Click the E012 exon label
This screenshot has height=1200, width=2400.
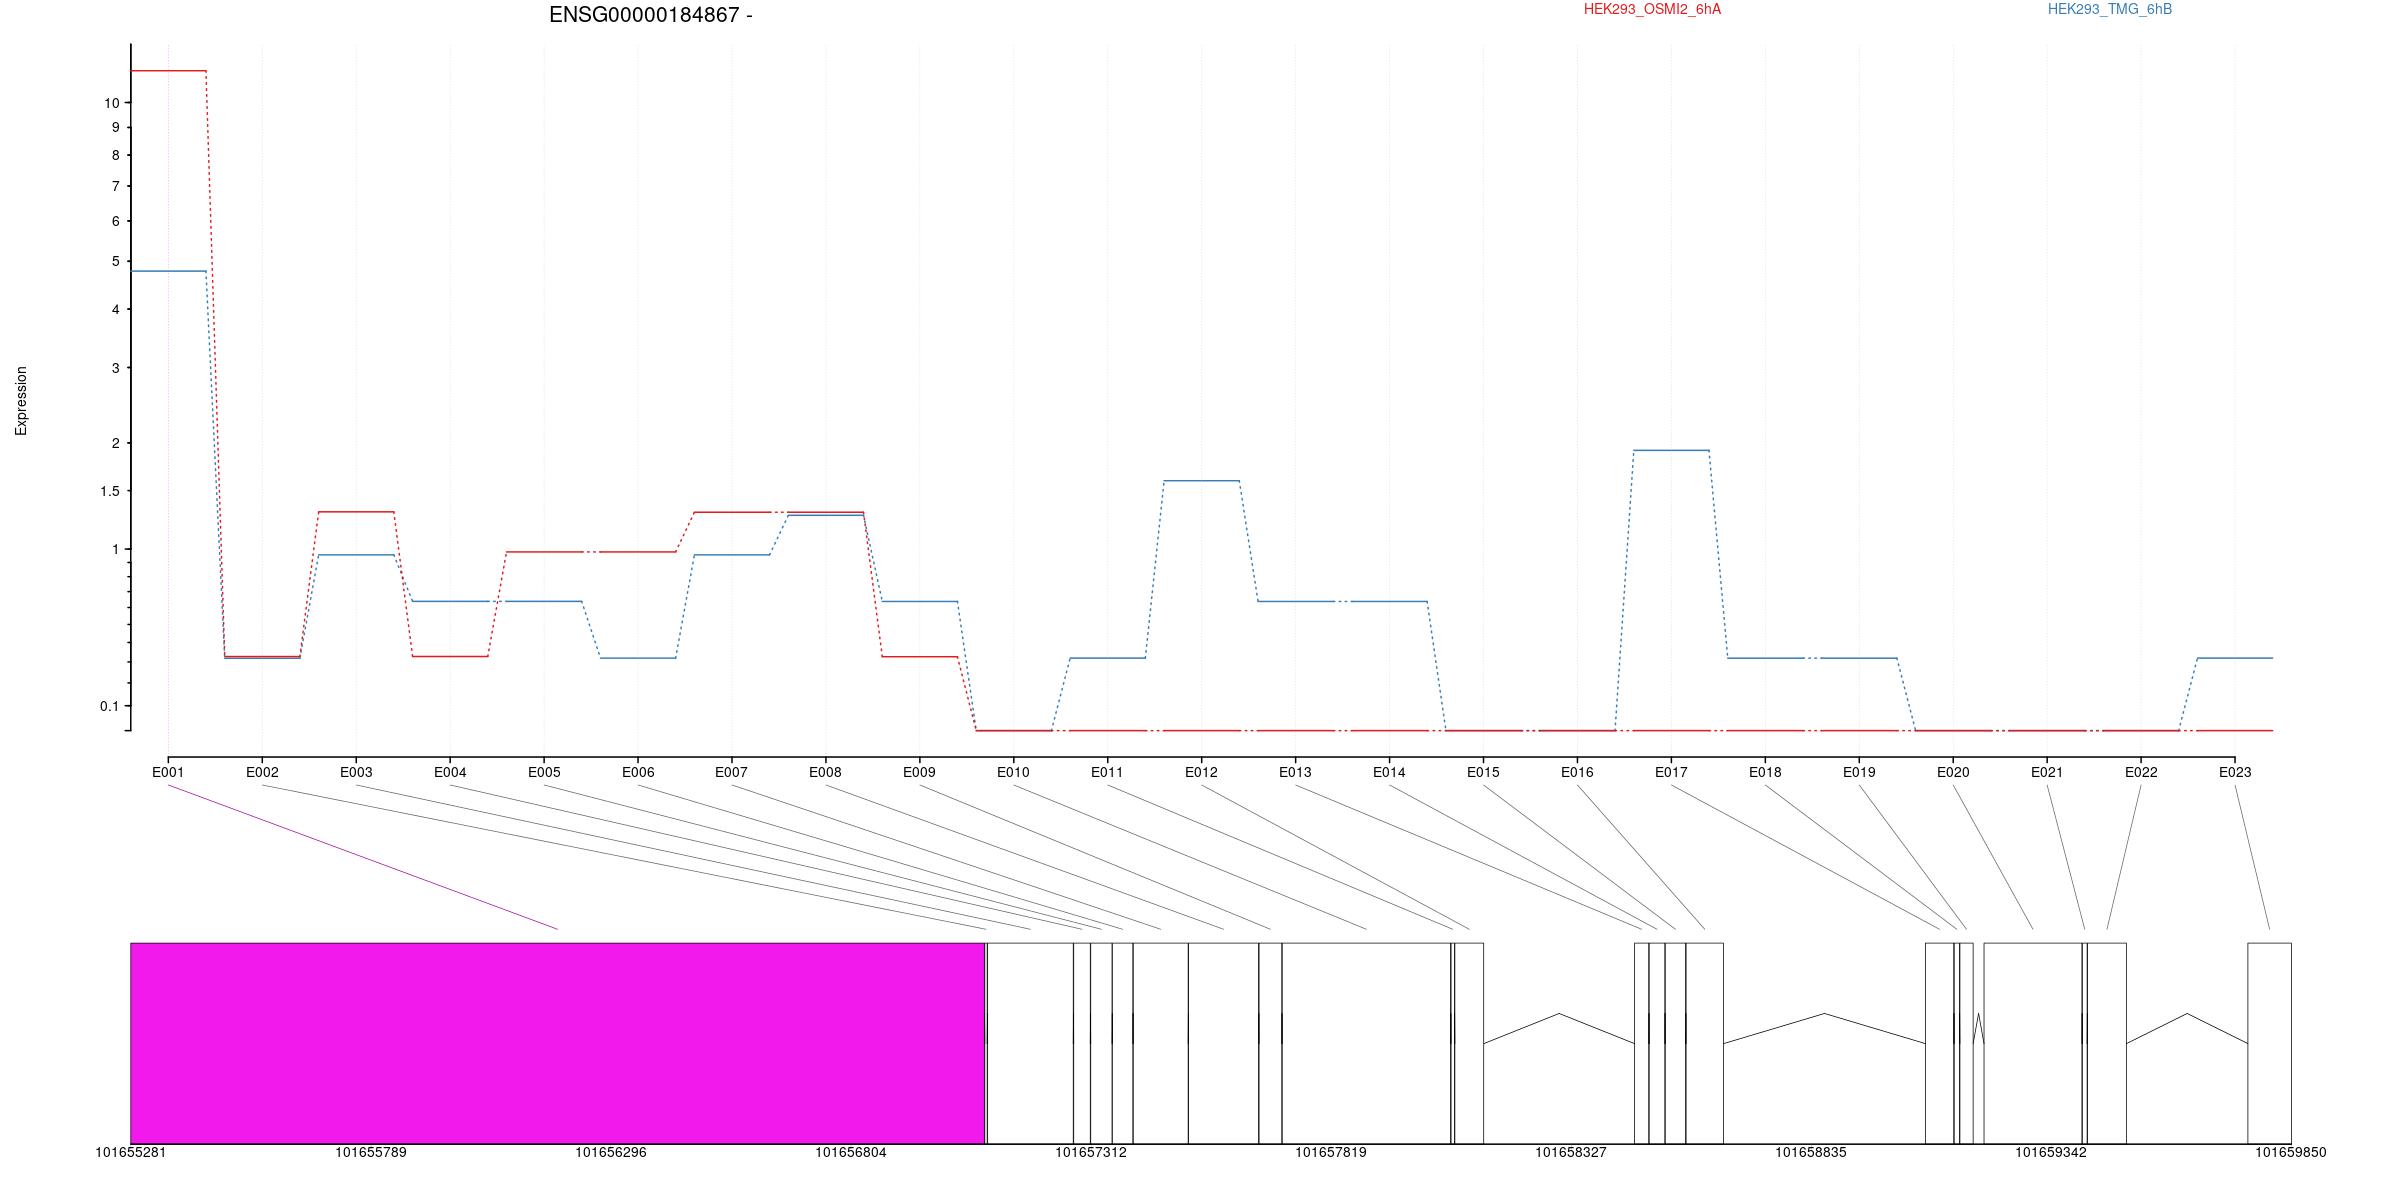(1201, 772)
